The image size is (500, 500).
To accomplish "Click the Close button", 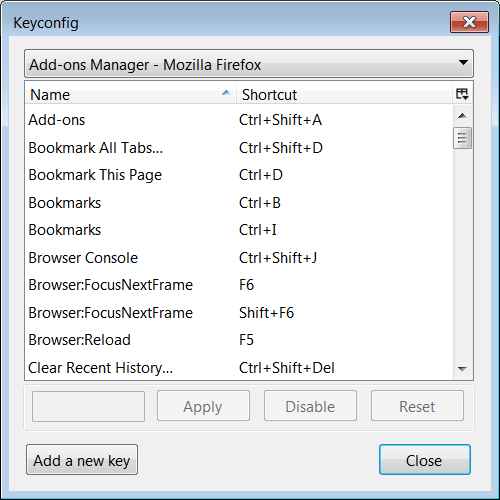I will tap(425, 460).
